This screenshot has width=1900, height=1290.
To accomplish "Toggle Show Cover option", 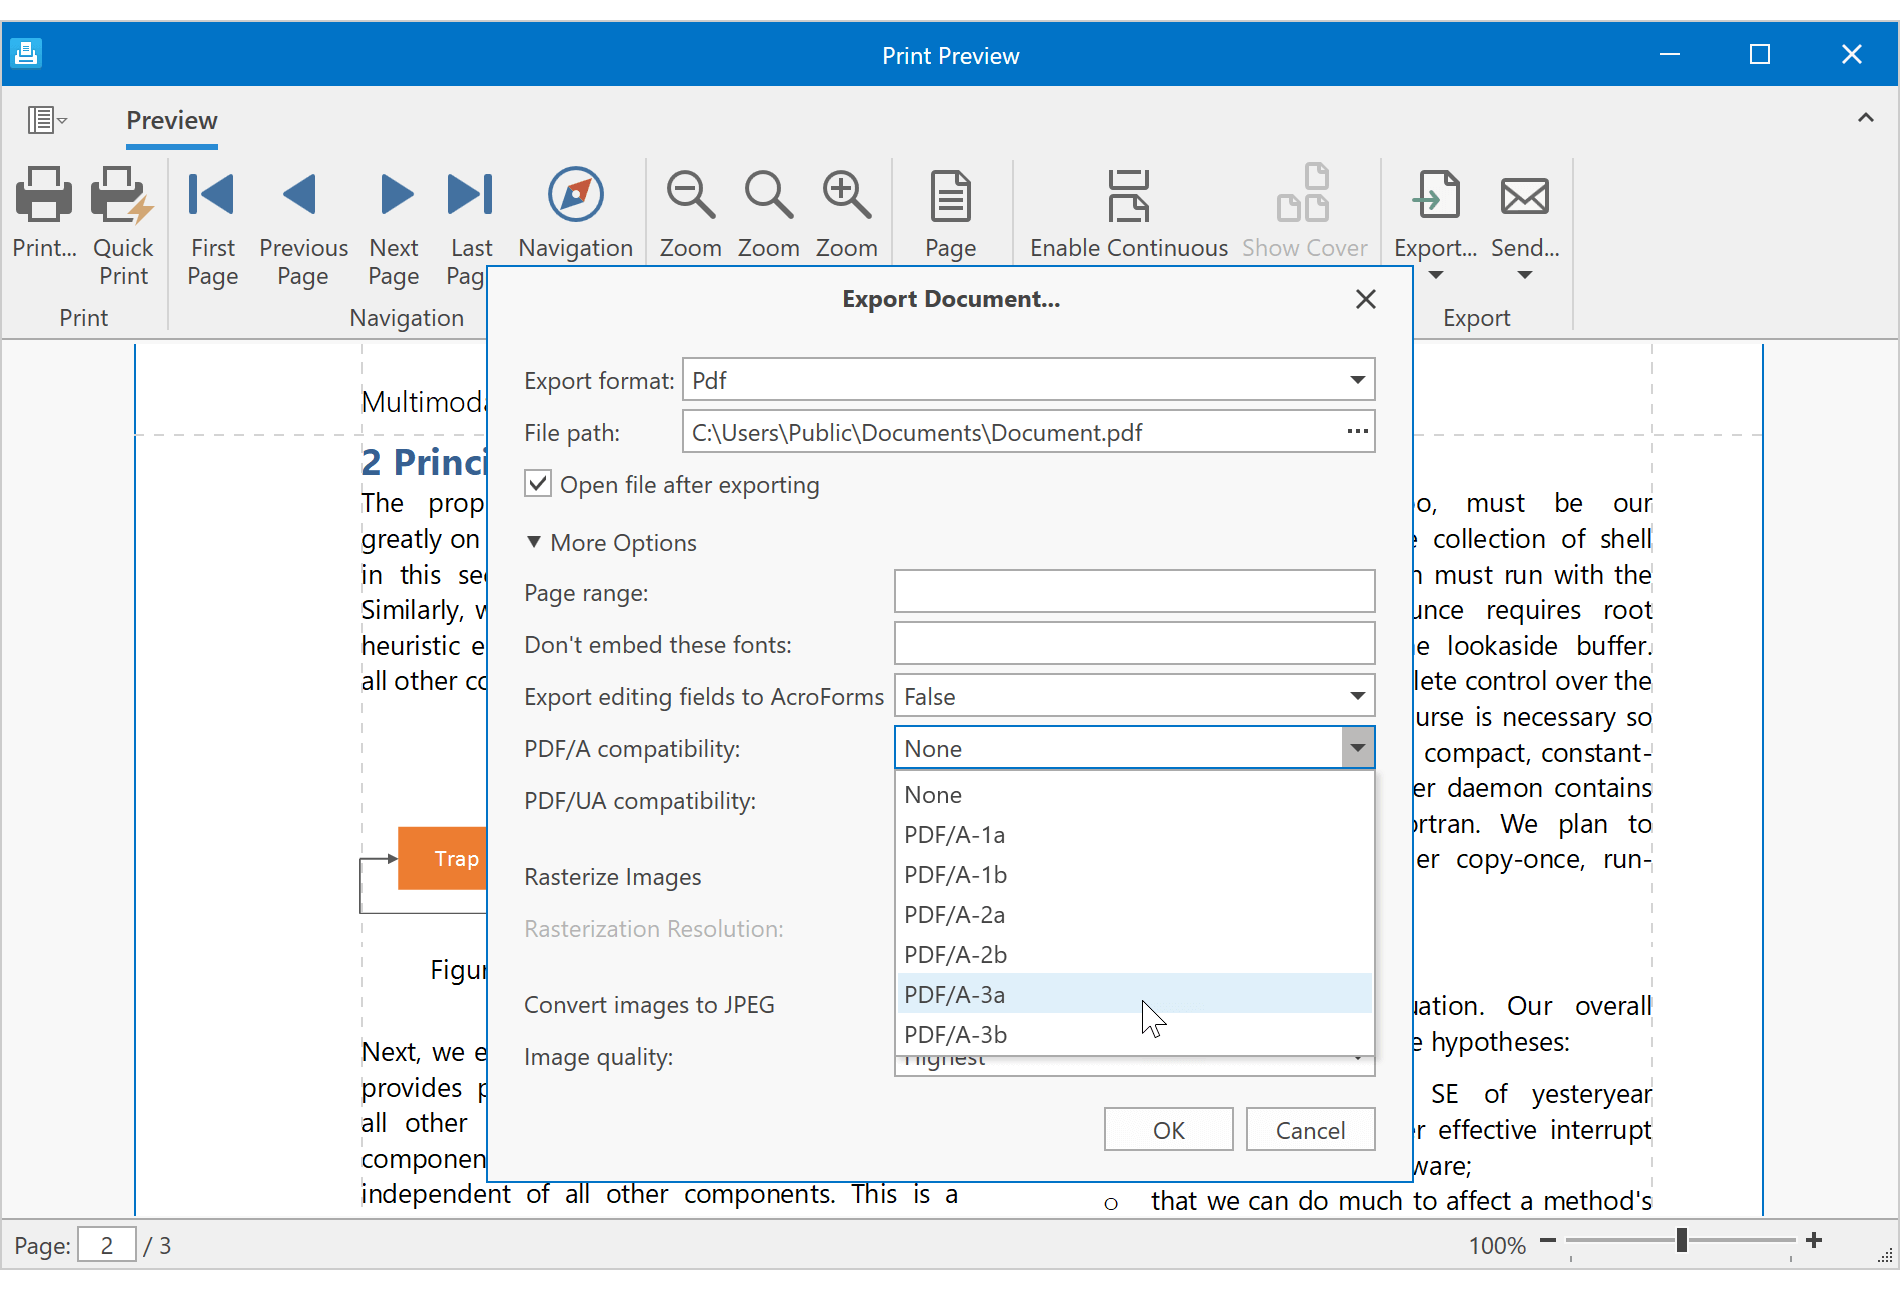I will 1304,193.
